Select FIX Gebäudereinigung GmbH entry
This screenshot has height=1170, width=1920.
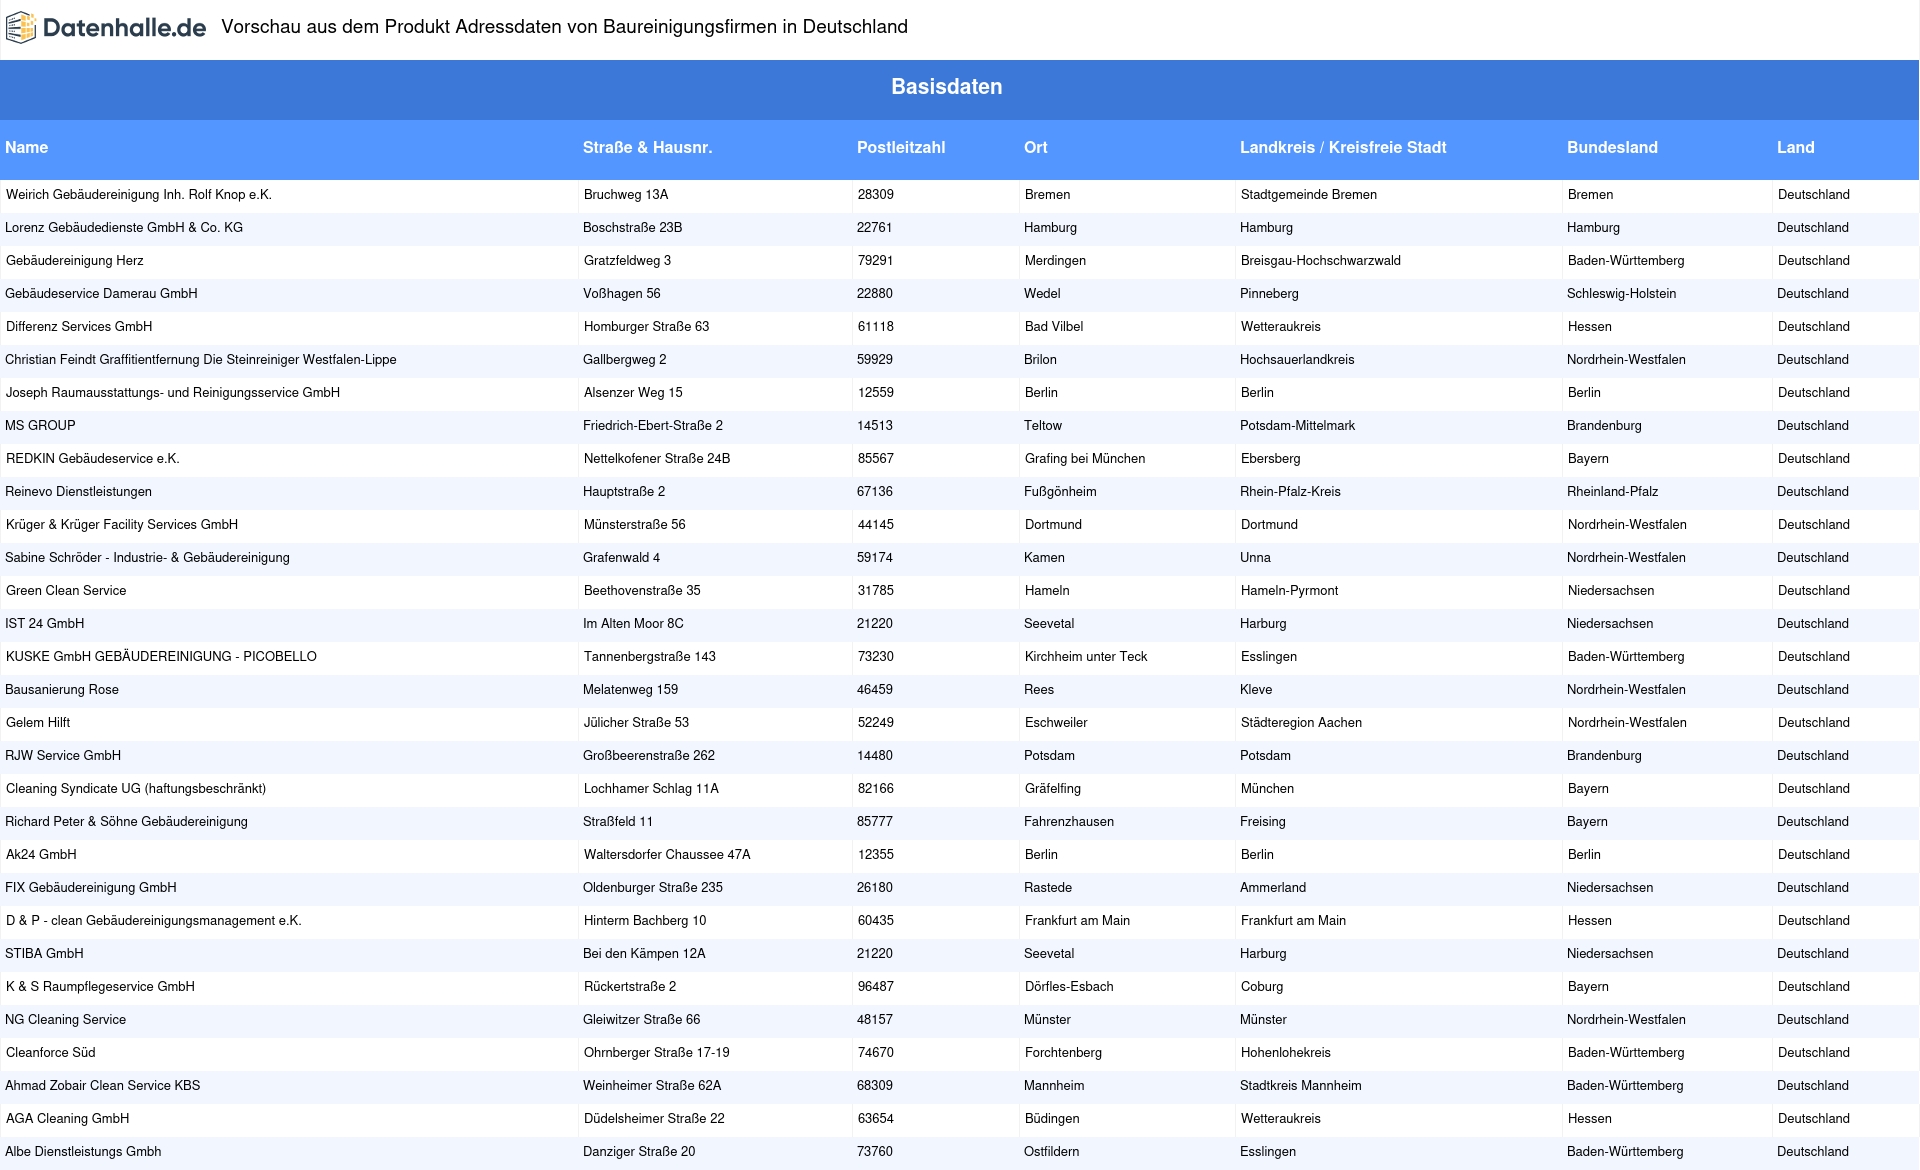pyautogui.click(x=91, y=888)
